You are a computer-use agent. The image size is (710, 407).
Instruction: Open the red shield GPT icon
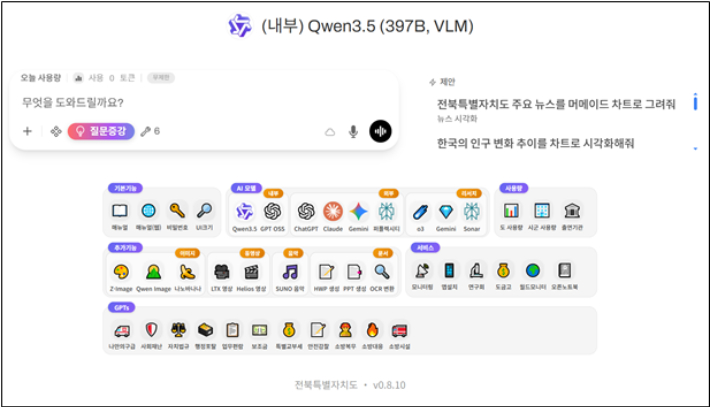151,330
